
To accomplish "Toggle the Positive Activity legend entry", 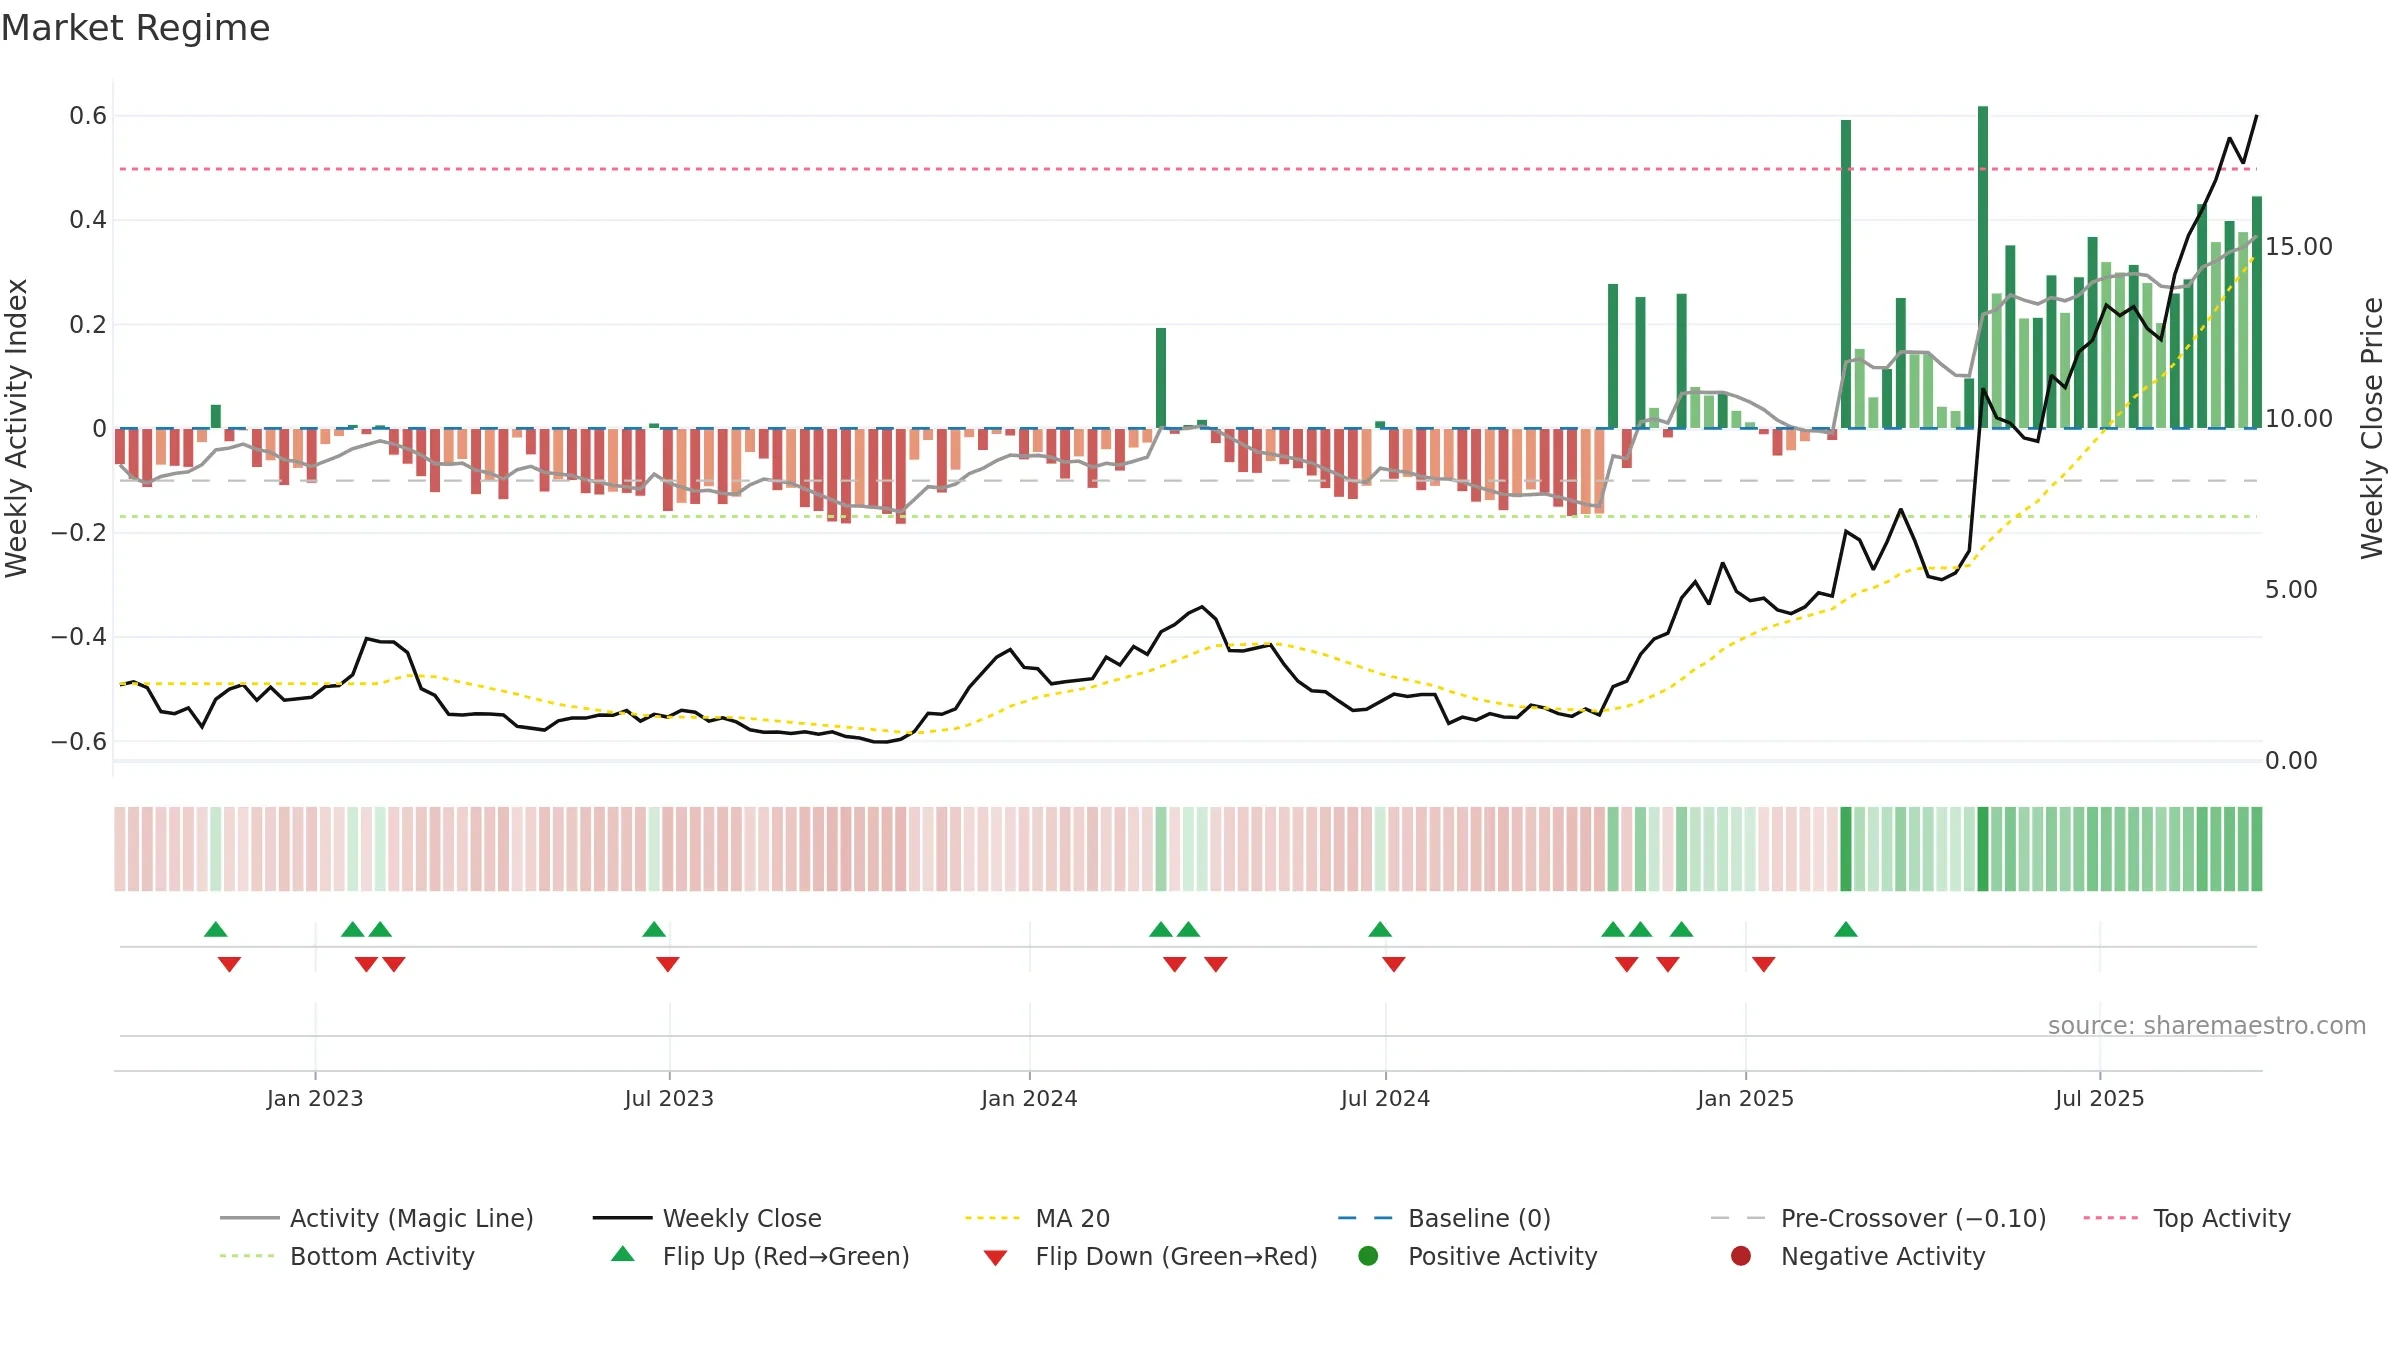I will pos(1478,1256).
